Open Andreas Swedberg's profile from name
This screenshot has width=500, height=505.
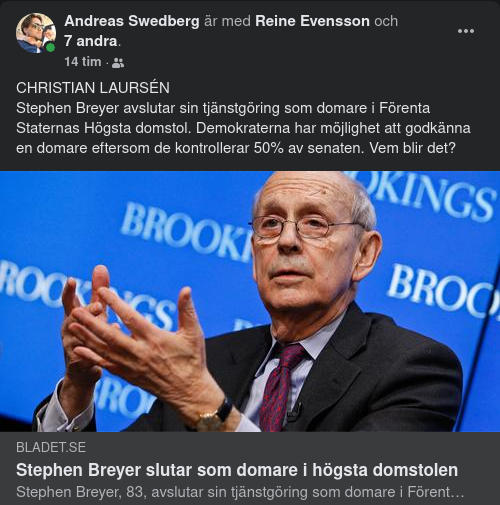pyautogui.click(x=132, y=21)
